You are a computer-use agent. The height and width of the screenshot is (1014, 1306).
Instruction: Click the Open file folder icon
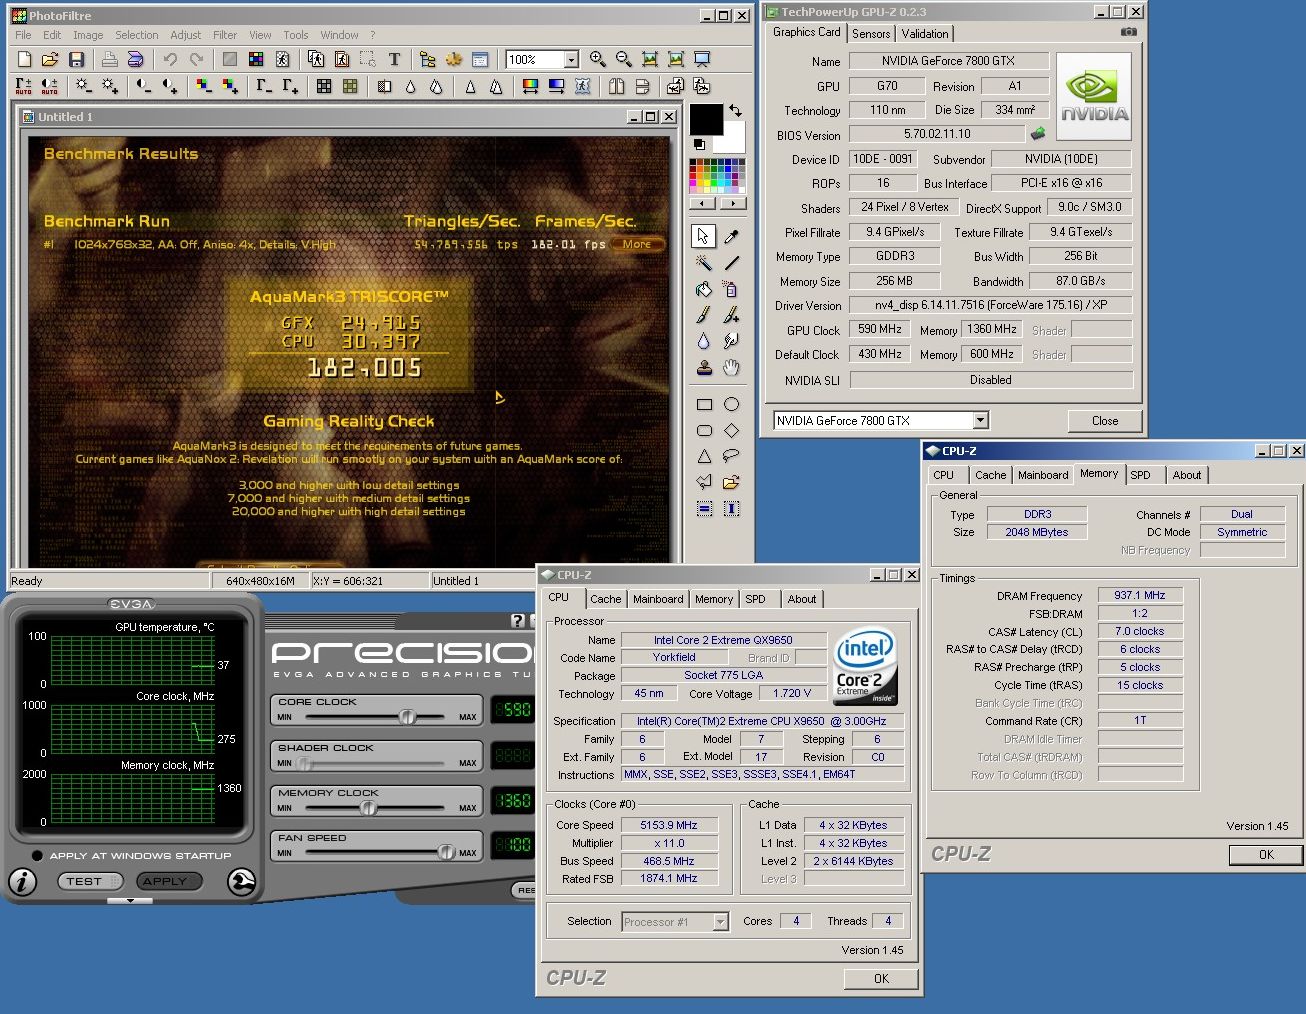50,60
